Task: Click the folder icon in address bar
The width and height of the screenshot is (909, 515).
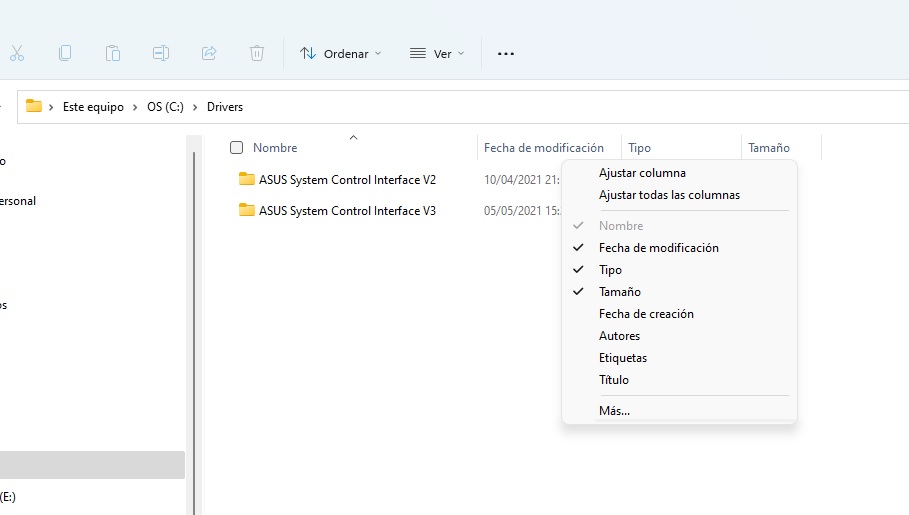Action: 34,106
